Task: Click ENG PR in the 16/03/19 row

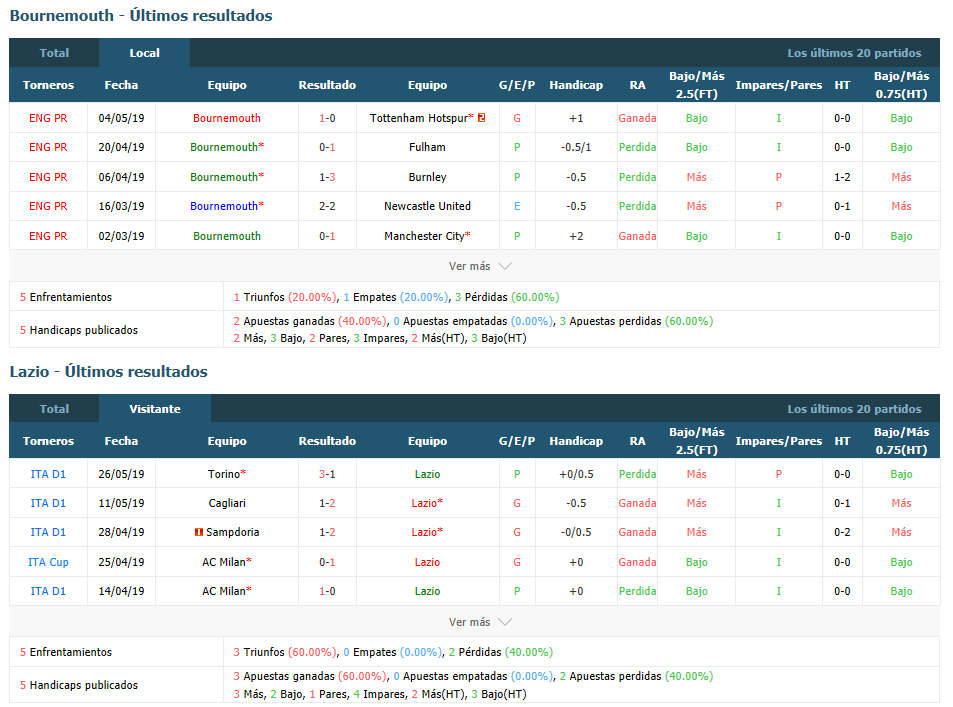Action: point(48,206)
